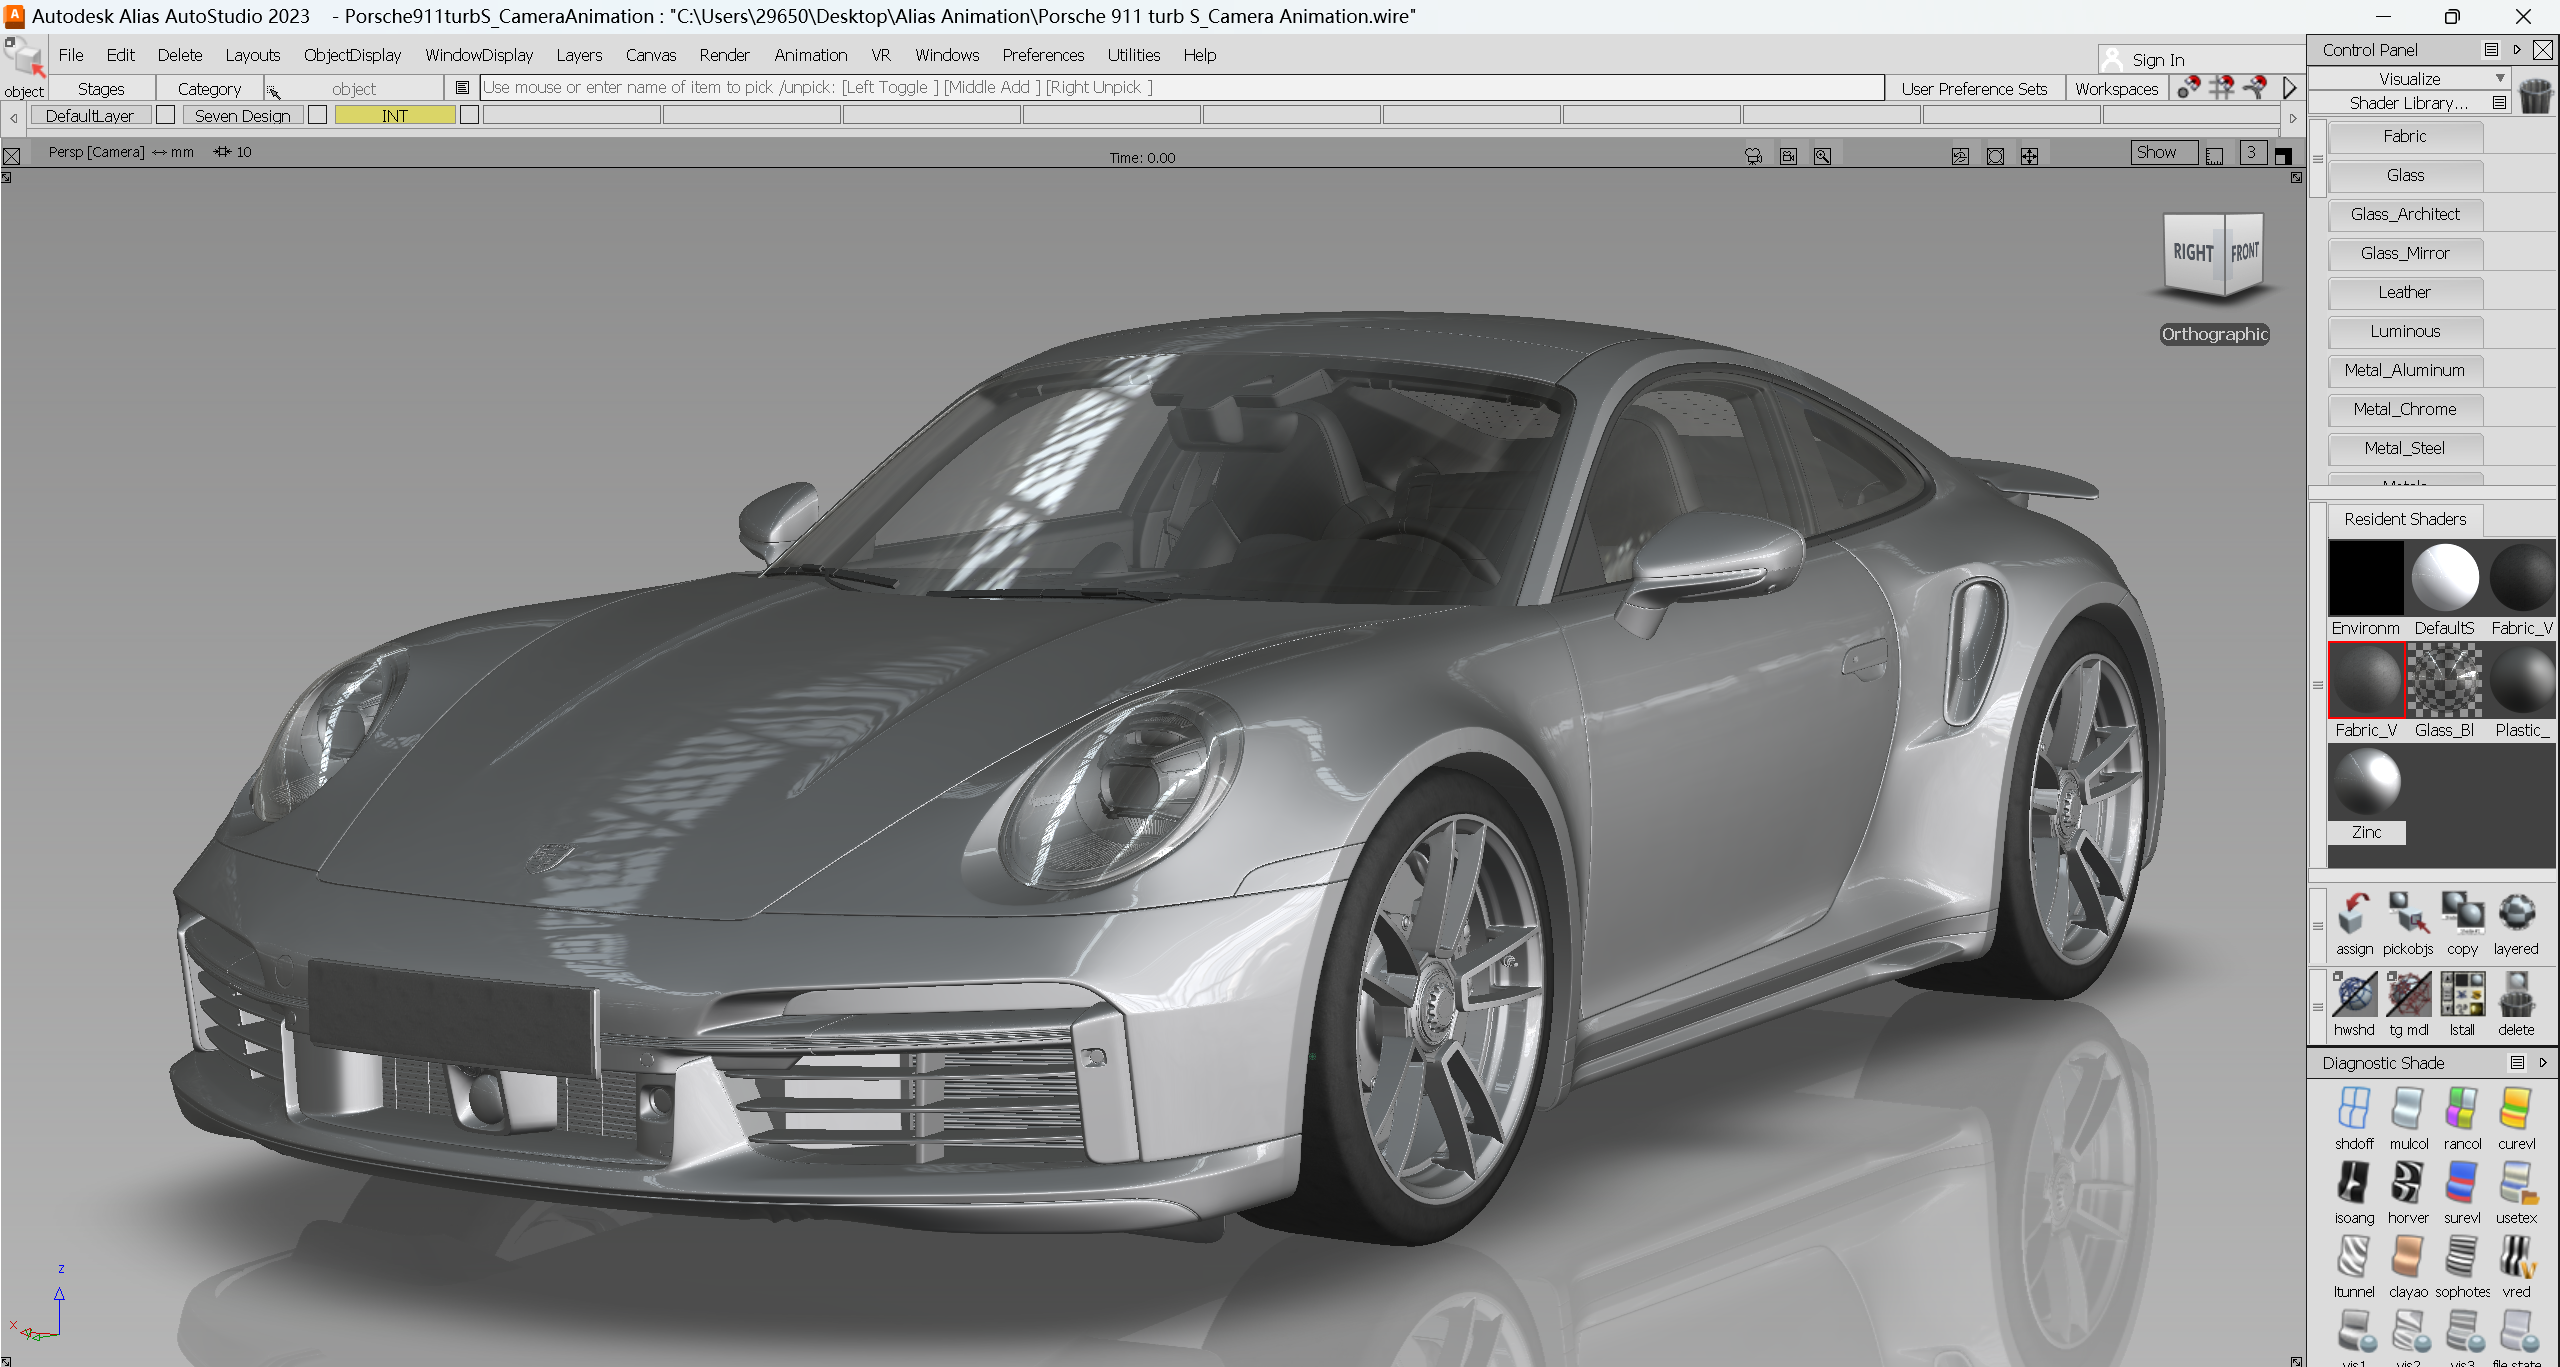Toggle the snap to grid magnet
The width and height of the screenshot is (2560, 1367).
click(x=2220, y=88)
